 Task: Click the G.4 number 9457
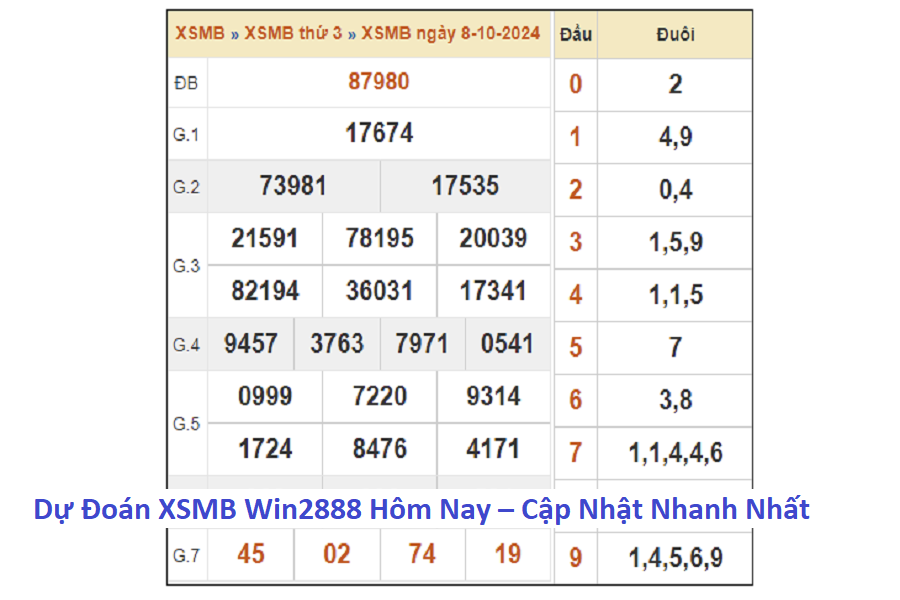click(251, 344)
